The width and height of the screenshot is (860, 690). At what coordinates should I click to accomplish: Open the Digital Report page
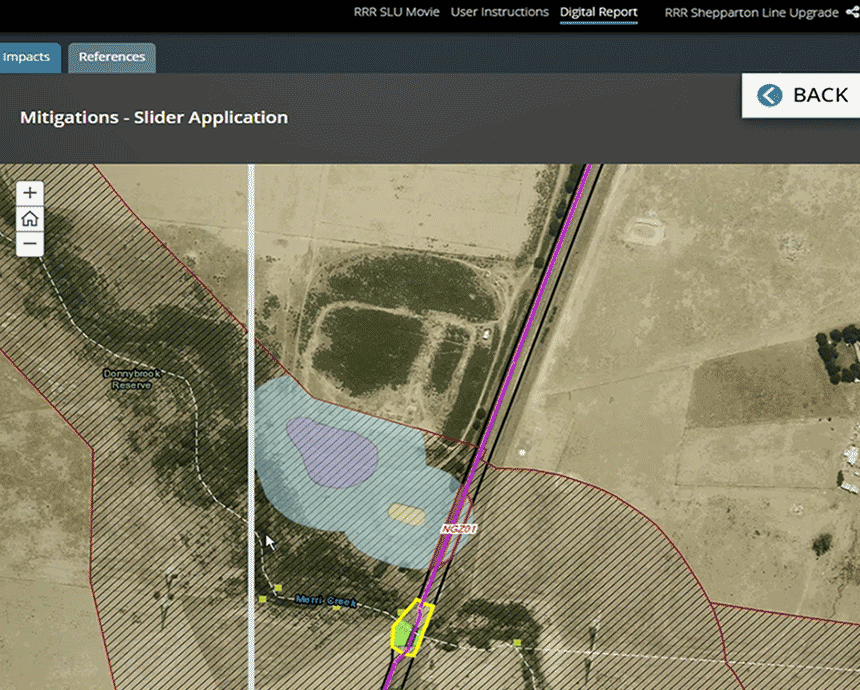pos(598,12)
